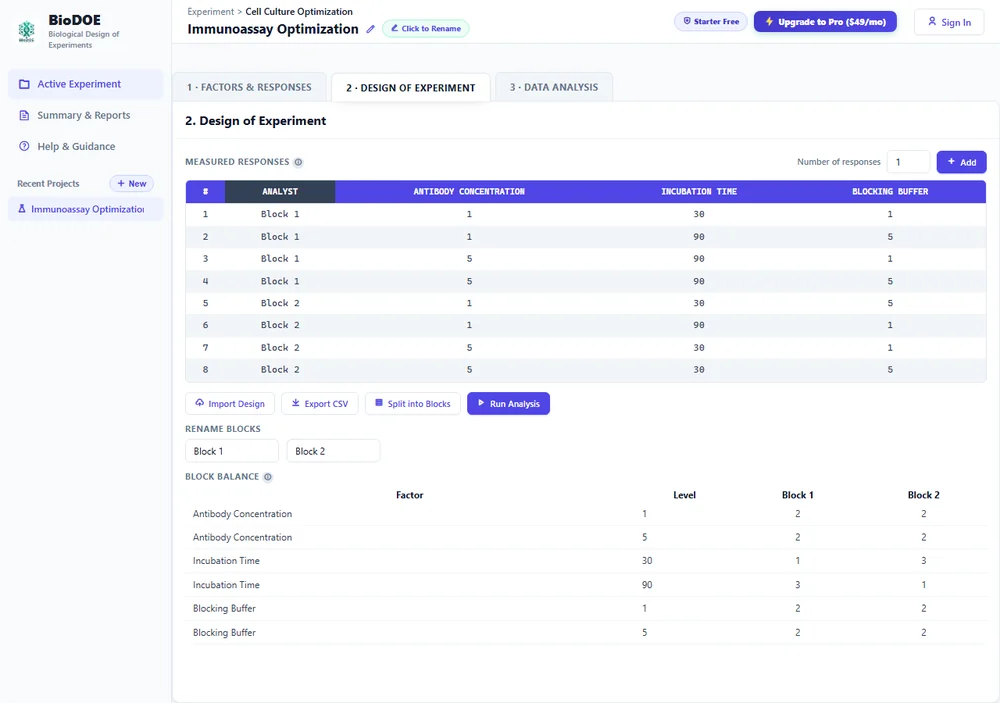Click the Block 1 cell in row 3
The image size is (1000, 703).
click(x=280, y=259)
